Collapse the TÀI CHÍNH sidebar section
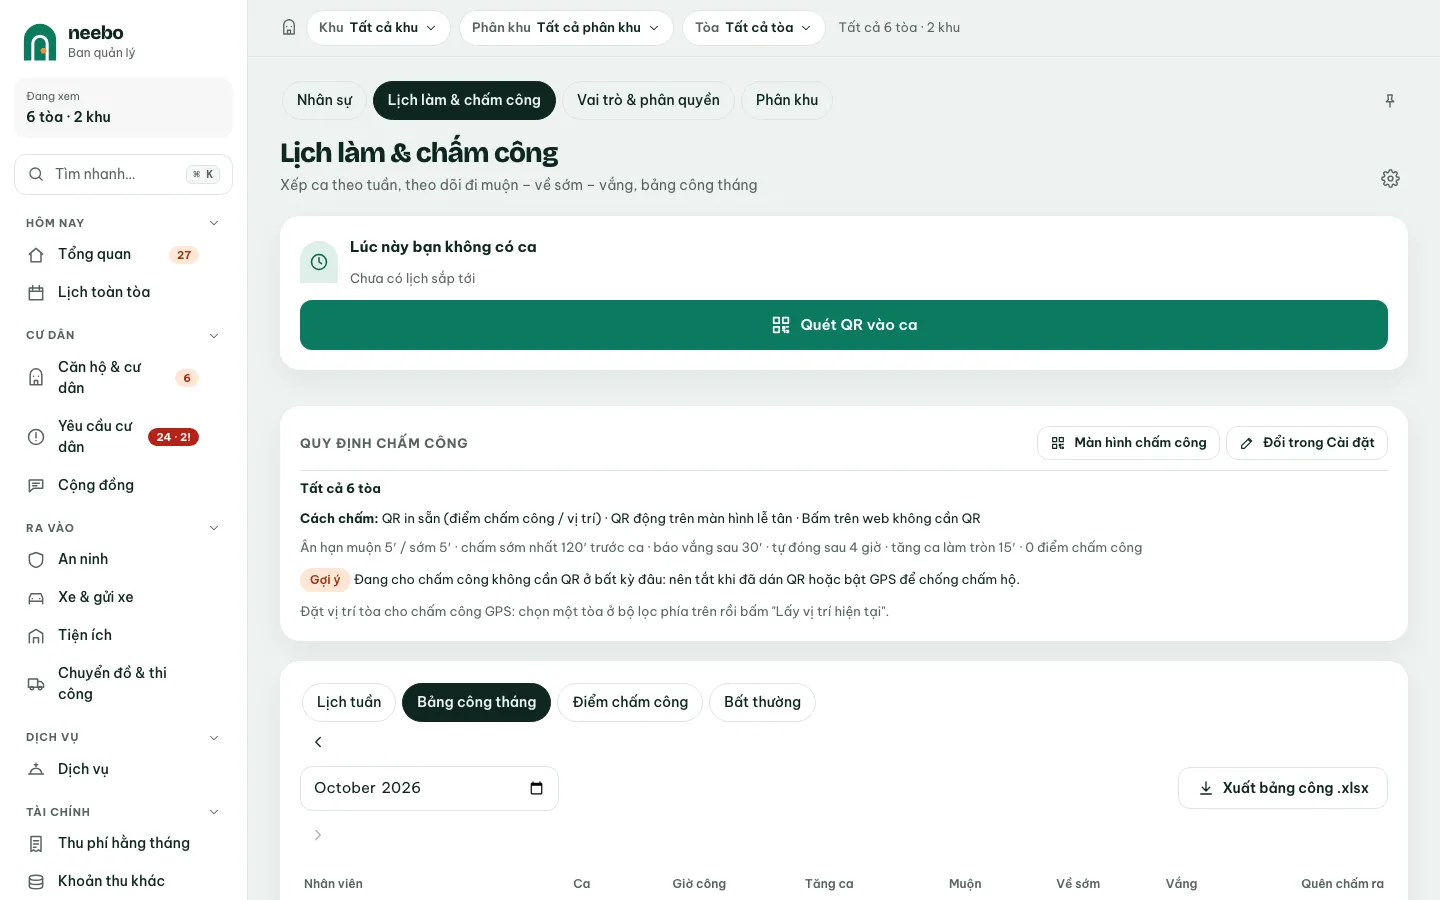1440x900 pixels. pyautogui.click(x=213, y=812)
